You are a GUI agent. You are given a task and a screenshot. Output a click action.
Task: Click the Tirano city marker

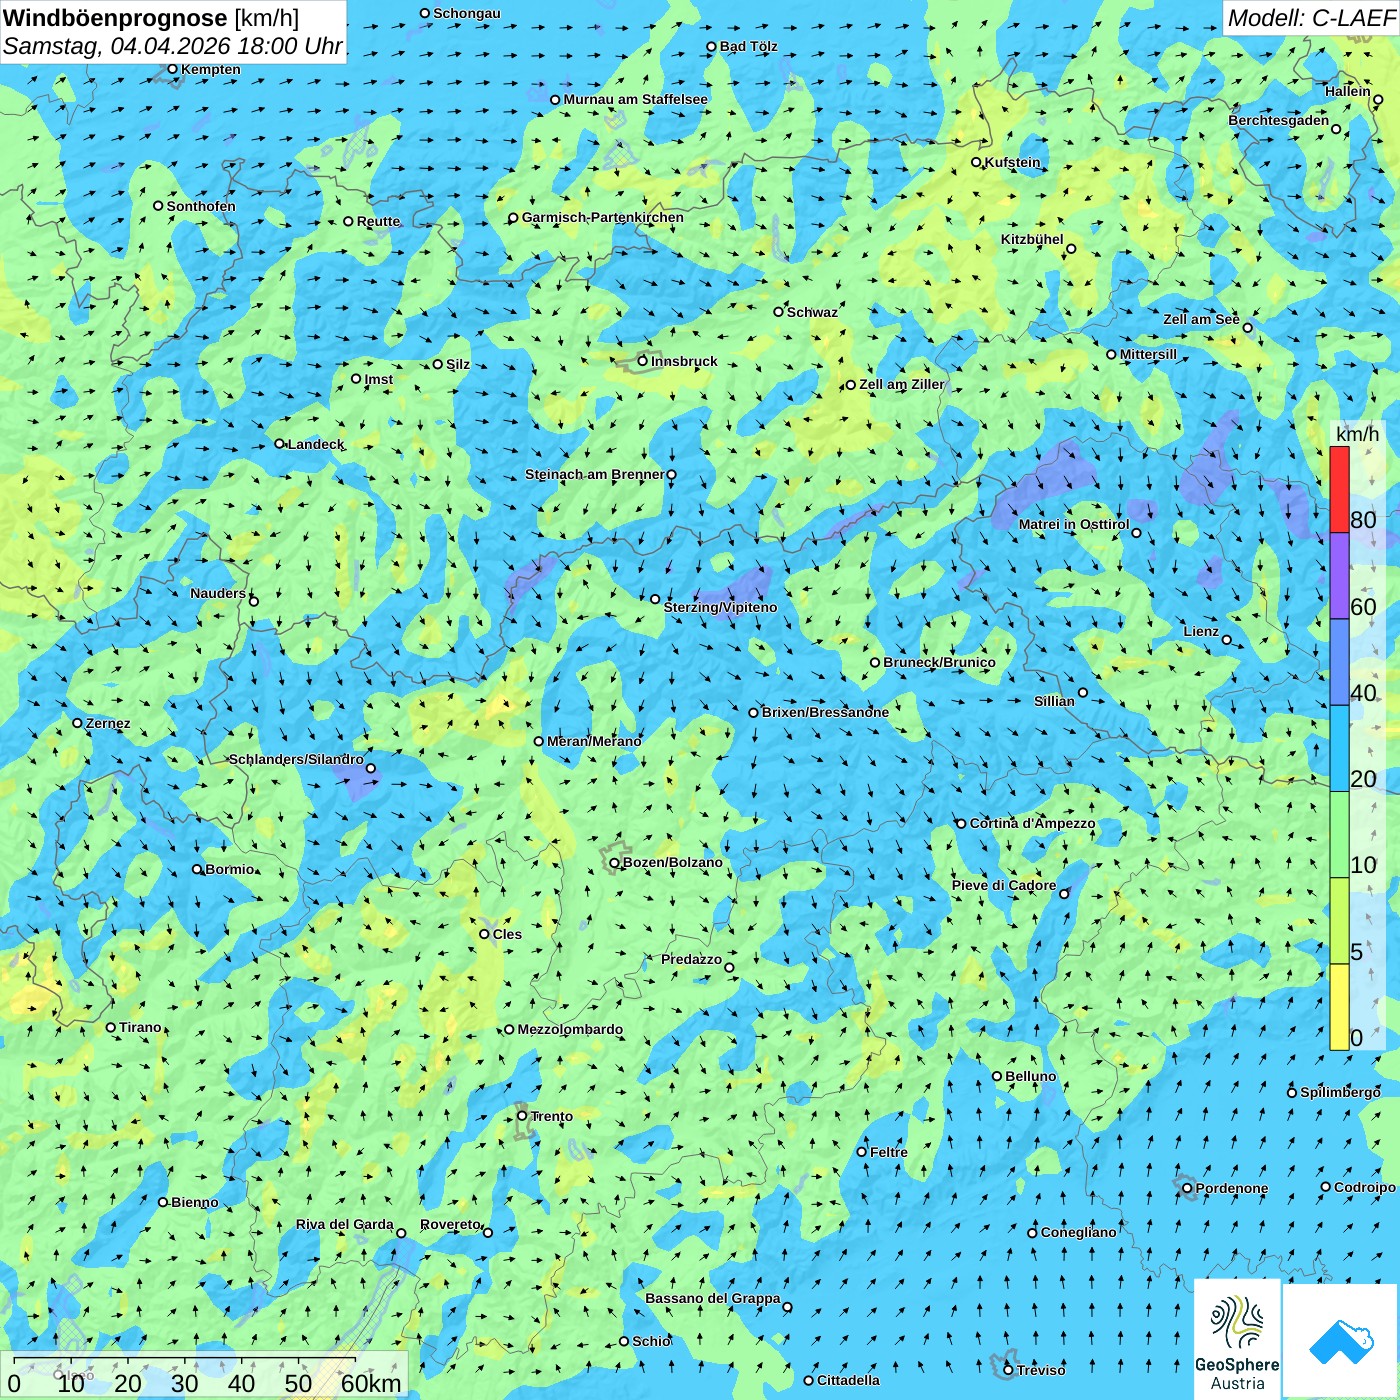[111, 1027]
